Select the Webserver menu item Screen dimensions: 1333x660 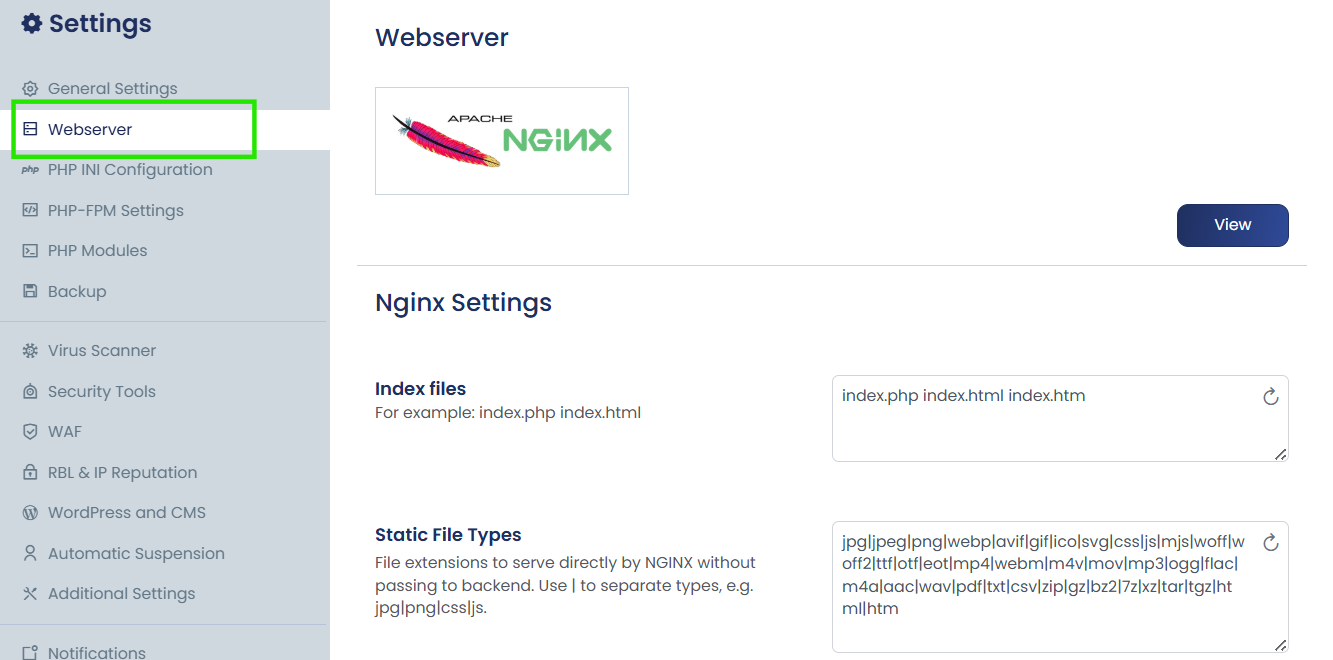point(165,130)
